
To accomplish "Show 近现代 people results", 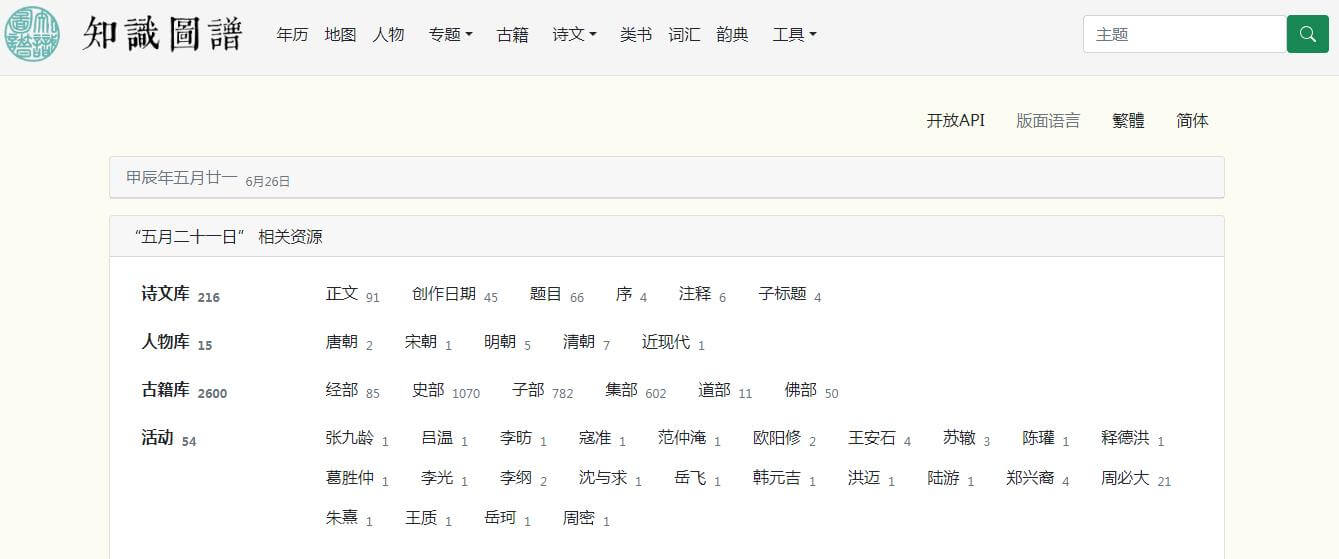I will click(x=666, y=342).
